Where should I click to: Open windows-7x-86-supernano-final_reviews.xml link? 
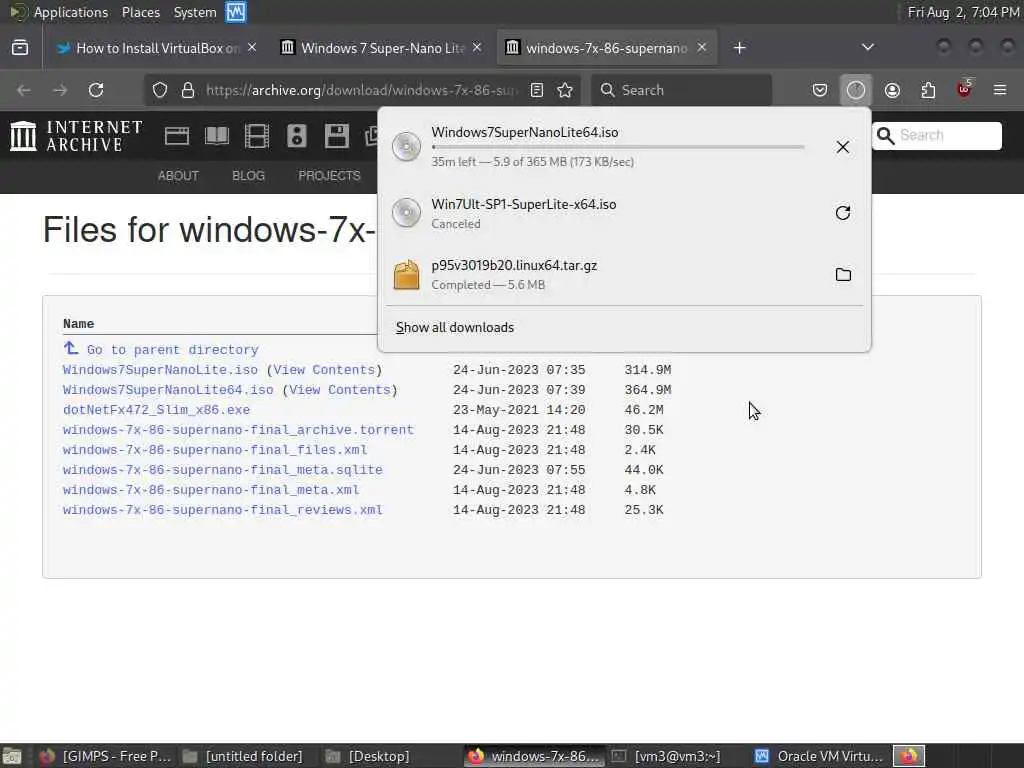[x=223, y=510]
